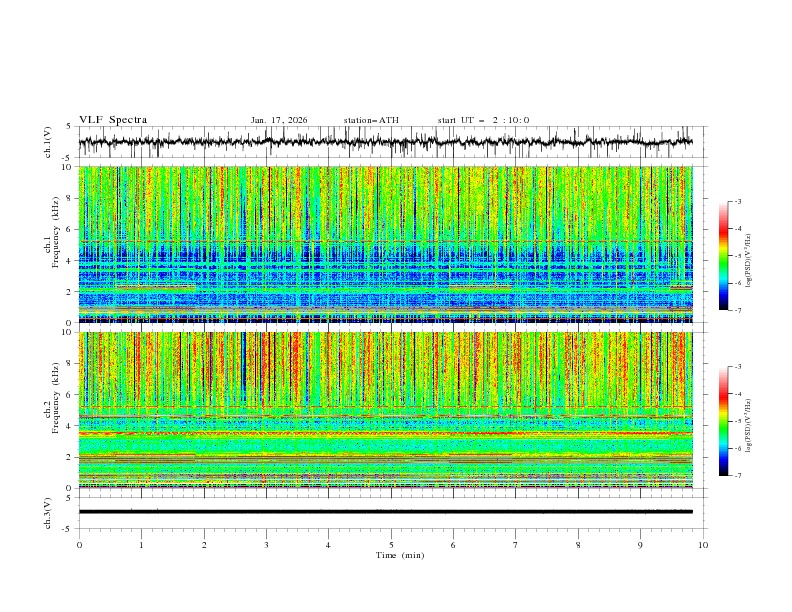
Task: Click the ch.1 spectrogram panel
Action: pos(385,244)
